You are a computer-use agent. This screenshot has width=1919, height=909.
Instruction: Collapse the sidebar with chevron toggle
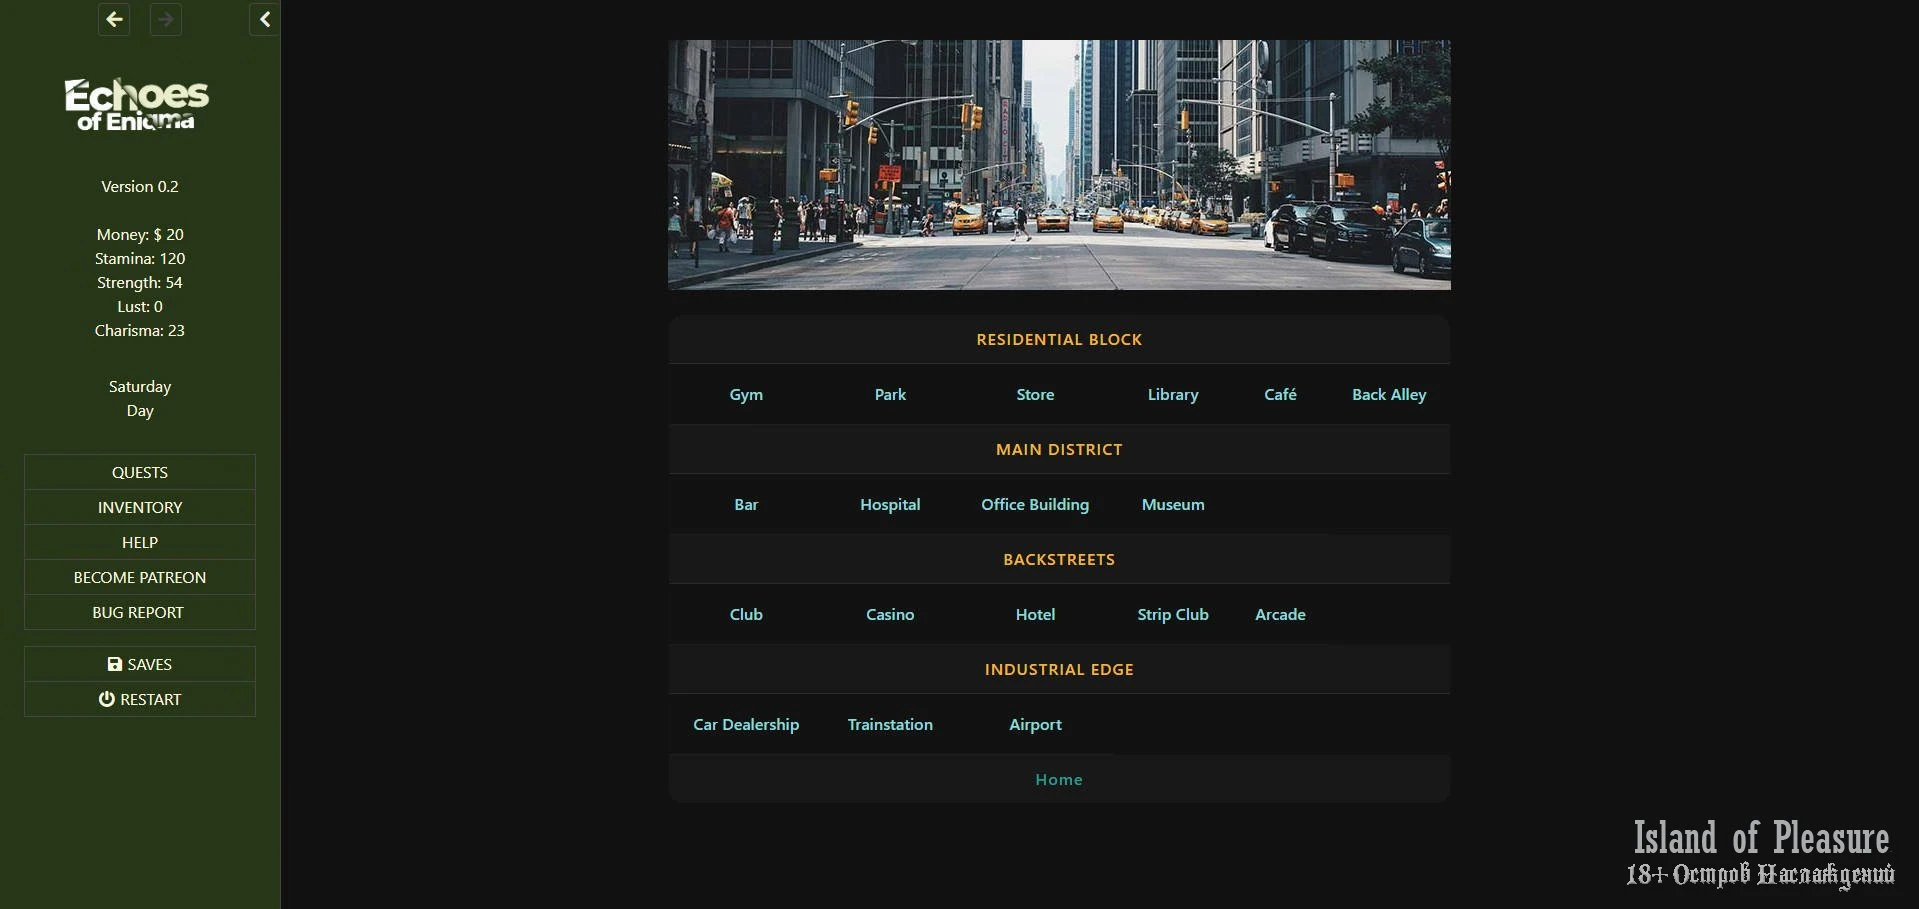(264, 19)
